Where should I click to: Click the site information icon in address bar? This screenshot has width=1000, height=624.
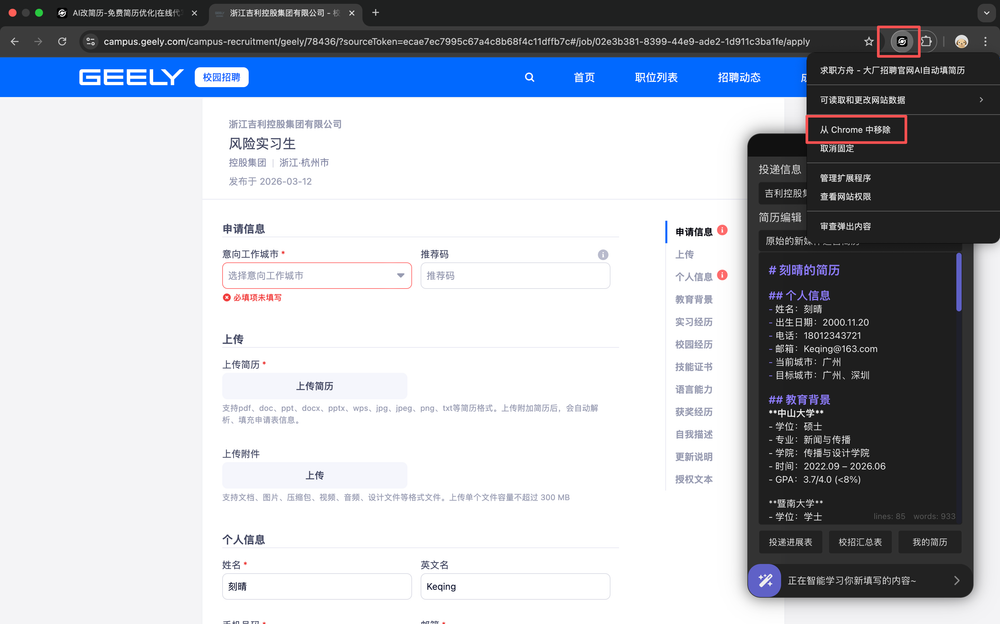90,42
